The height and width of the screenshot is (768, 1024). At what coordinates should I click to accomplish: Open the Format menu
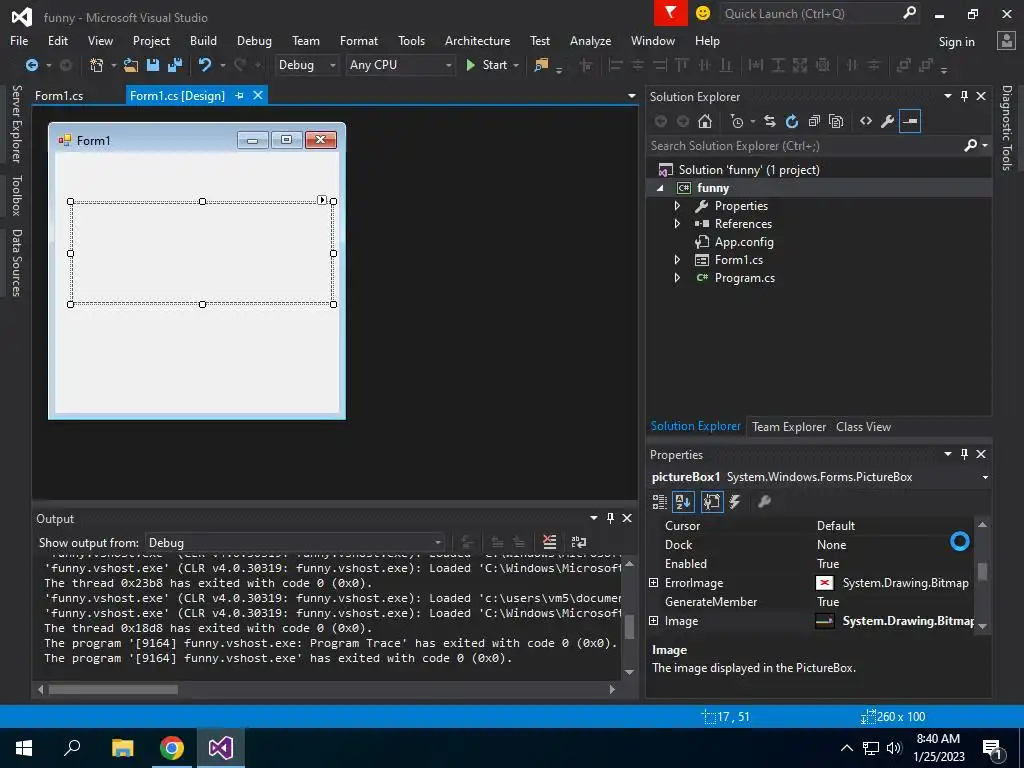[359, 40]
